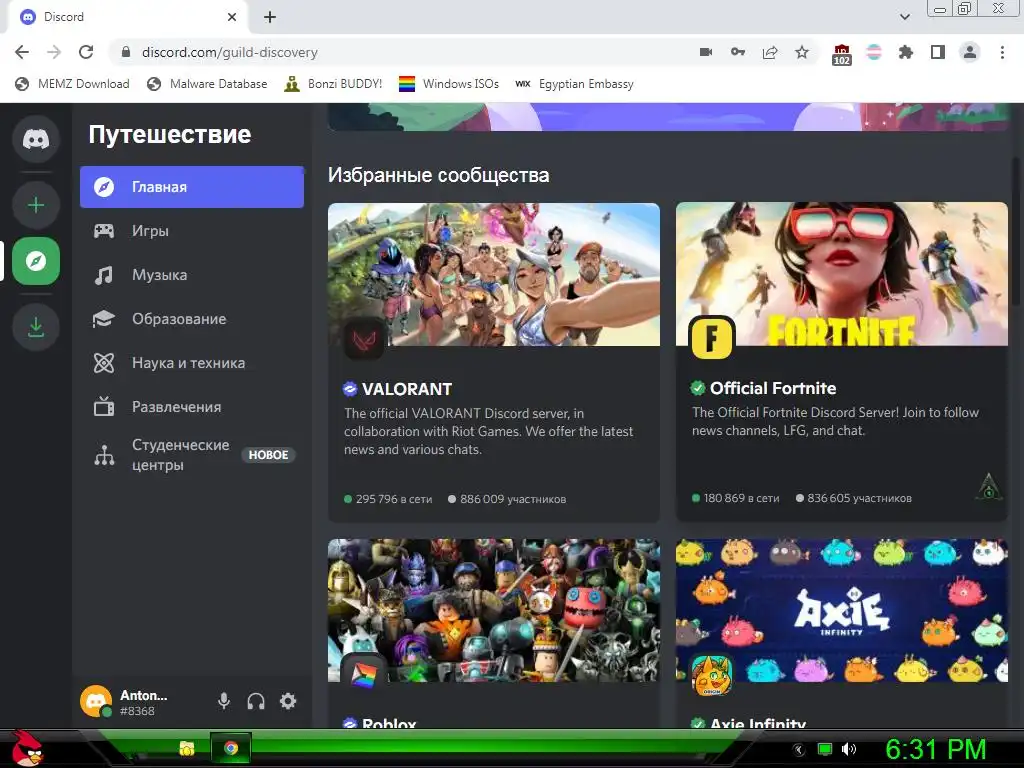Open the Развлечения category
Image resolution: width=1024 pixels, height=768 pixels.
(x=192, y=407)
